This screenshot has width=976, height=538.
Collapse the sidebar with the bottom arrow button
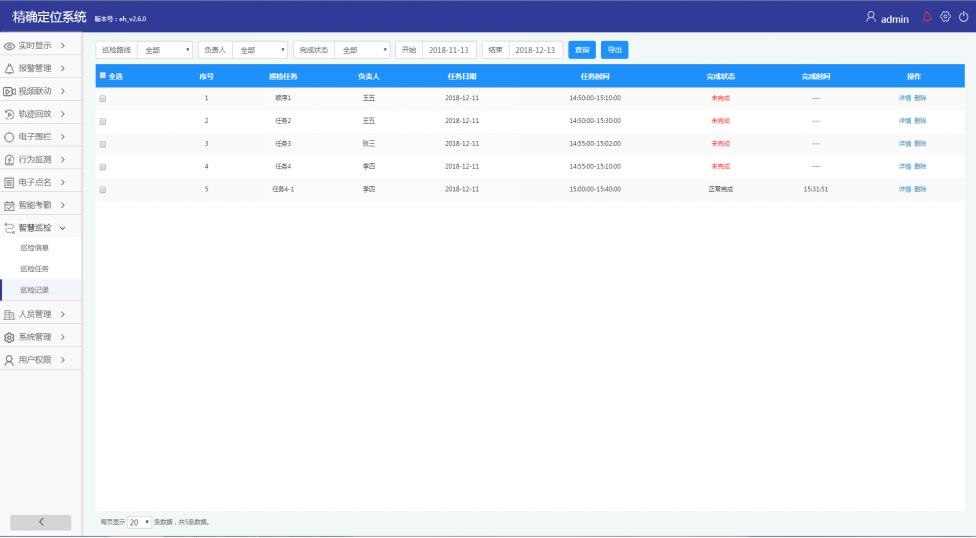pyautogui.click(x=41, y=522)
